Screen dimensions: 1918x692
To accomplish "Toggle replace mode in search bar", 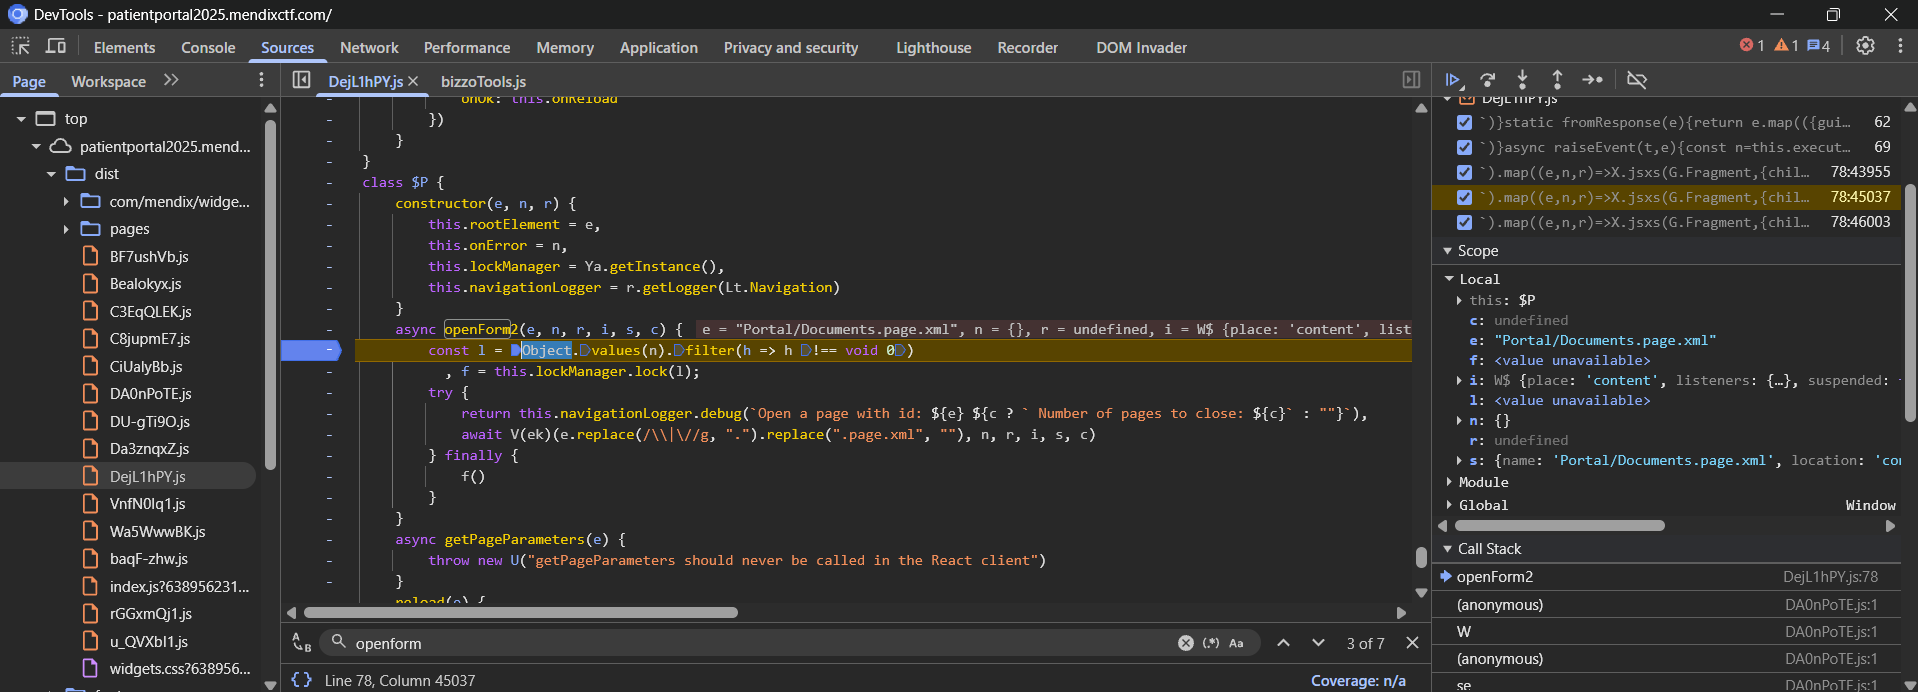I will point(301,643).
